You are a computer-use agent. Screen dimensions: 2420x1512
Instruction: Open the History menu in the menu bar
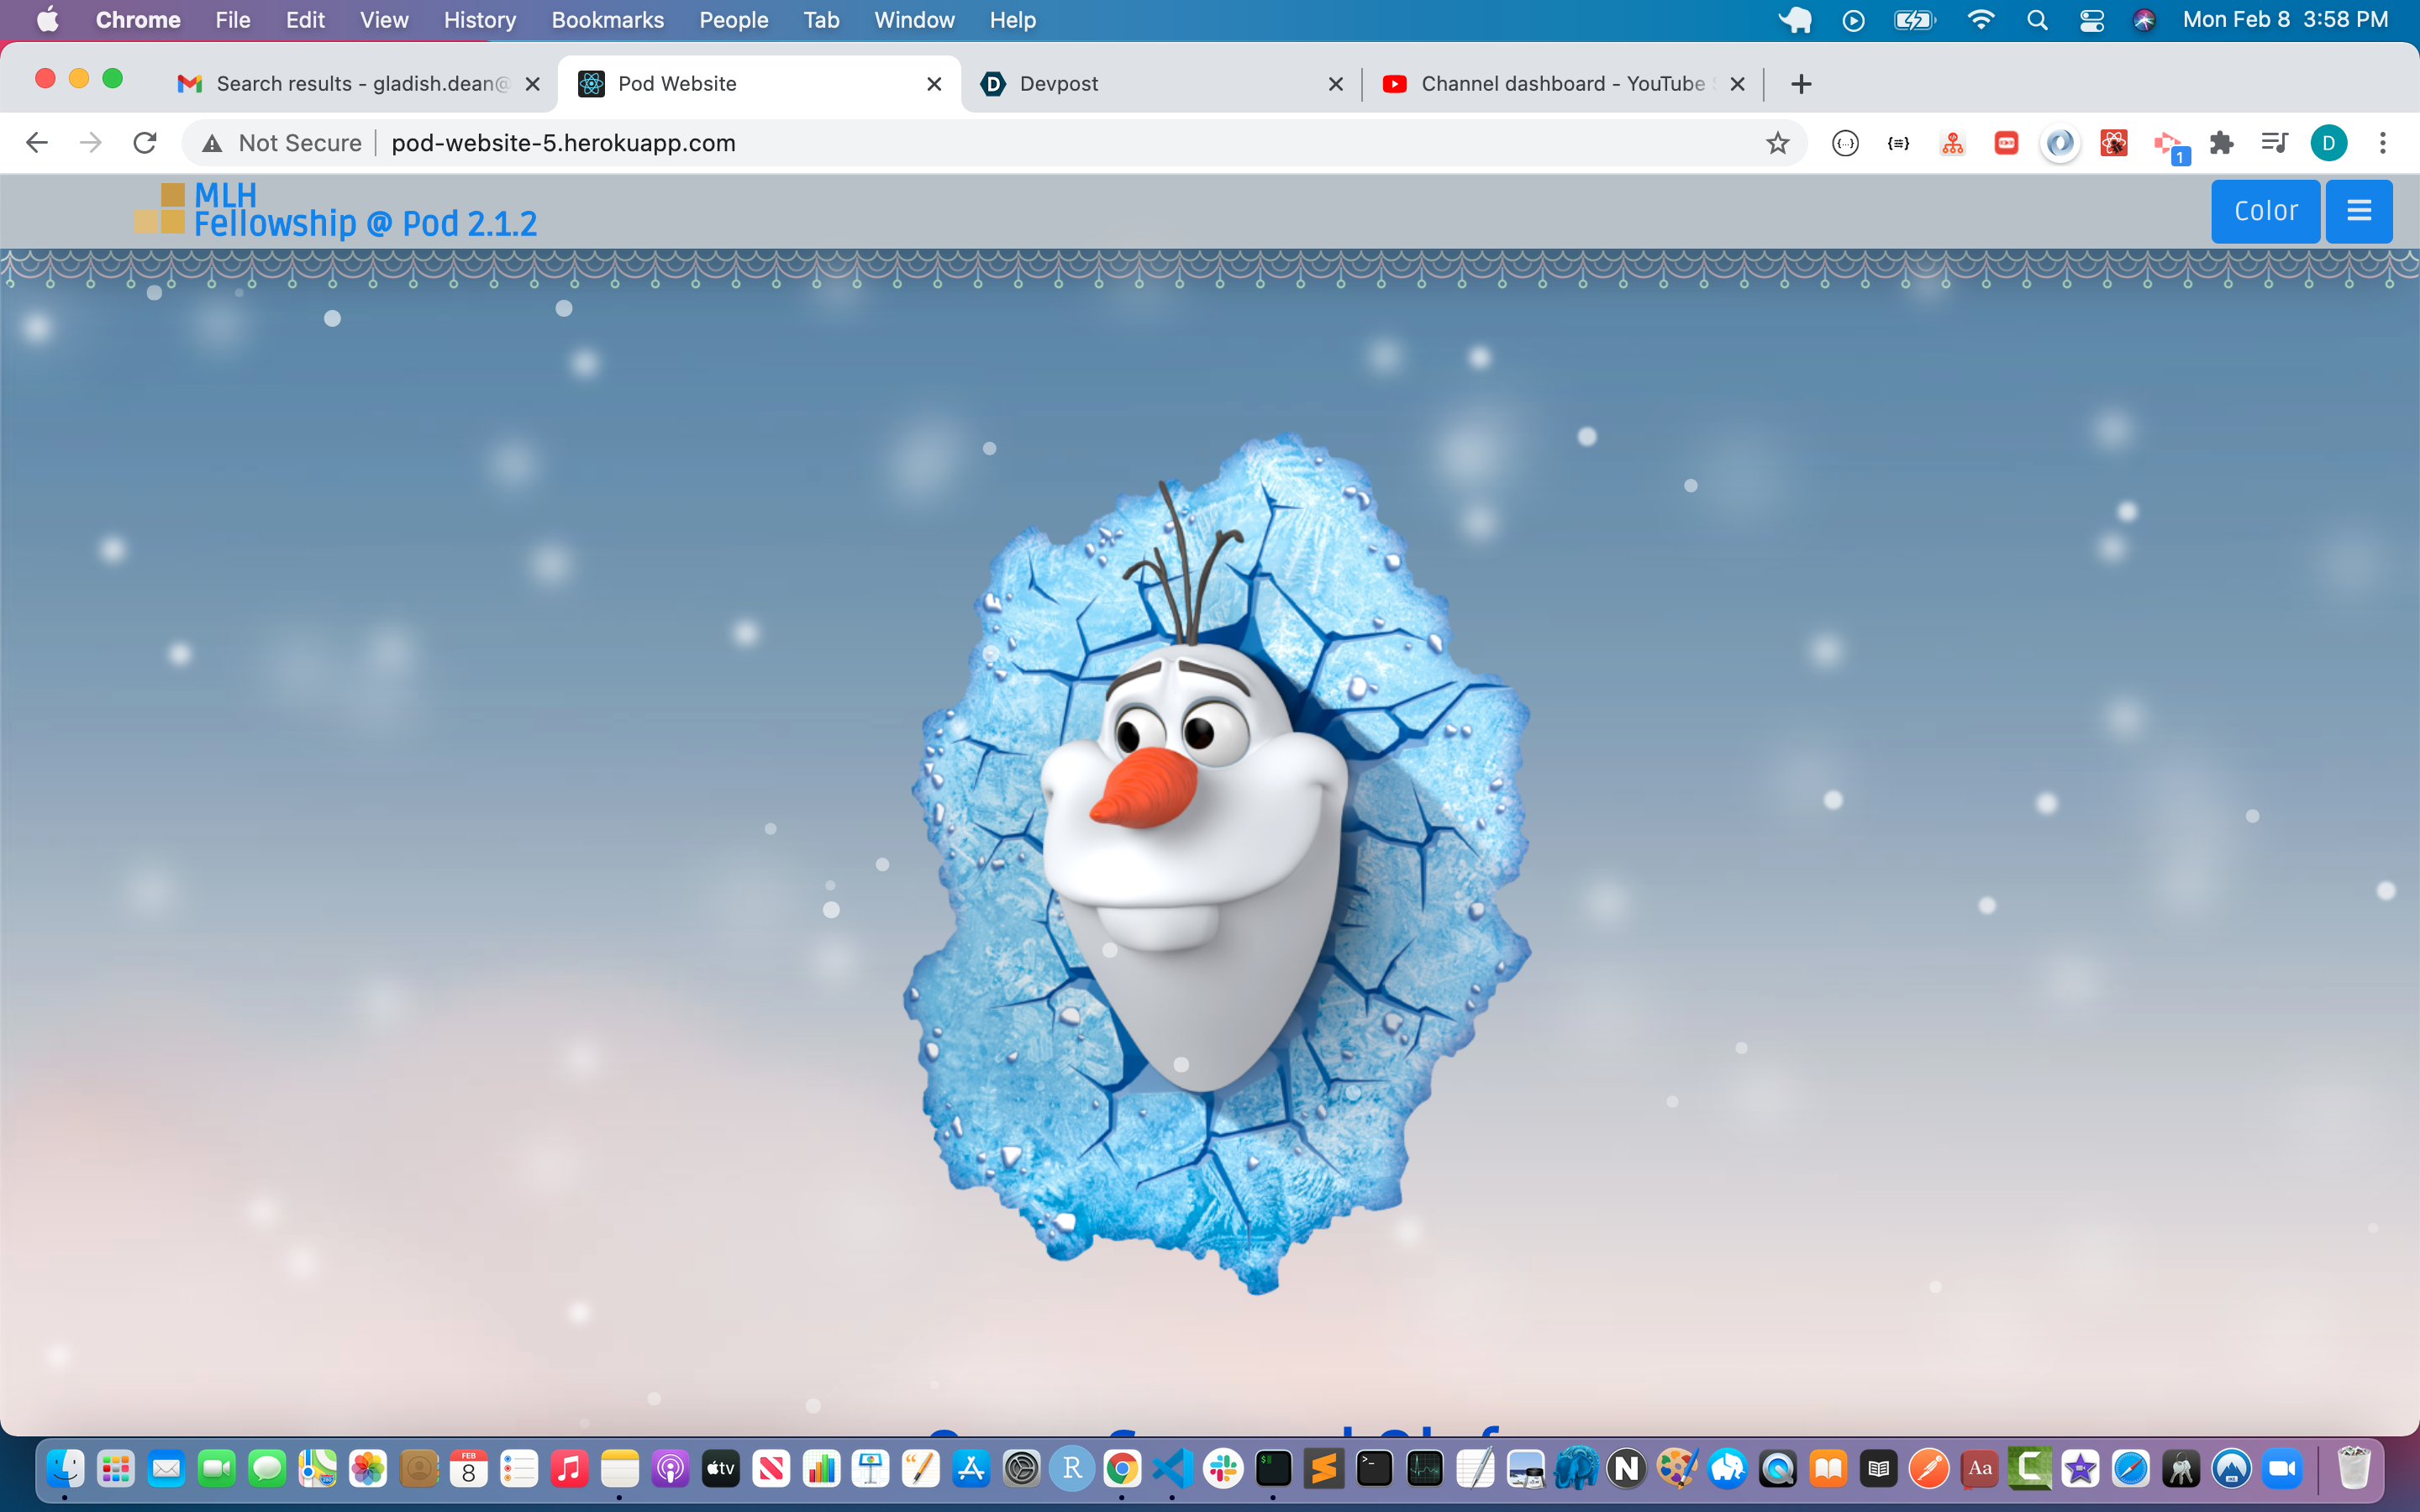[479, 20]
